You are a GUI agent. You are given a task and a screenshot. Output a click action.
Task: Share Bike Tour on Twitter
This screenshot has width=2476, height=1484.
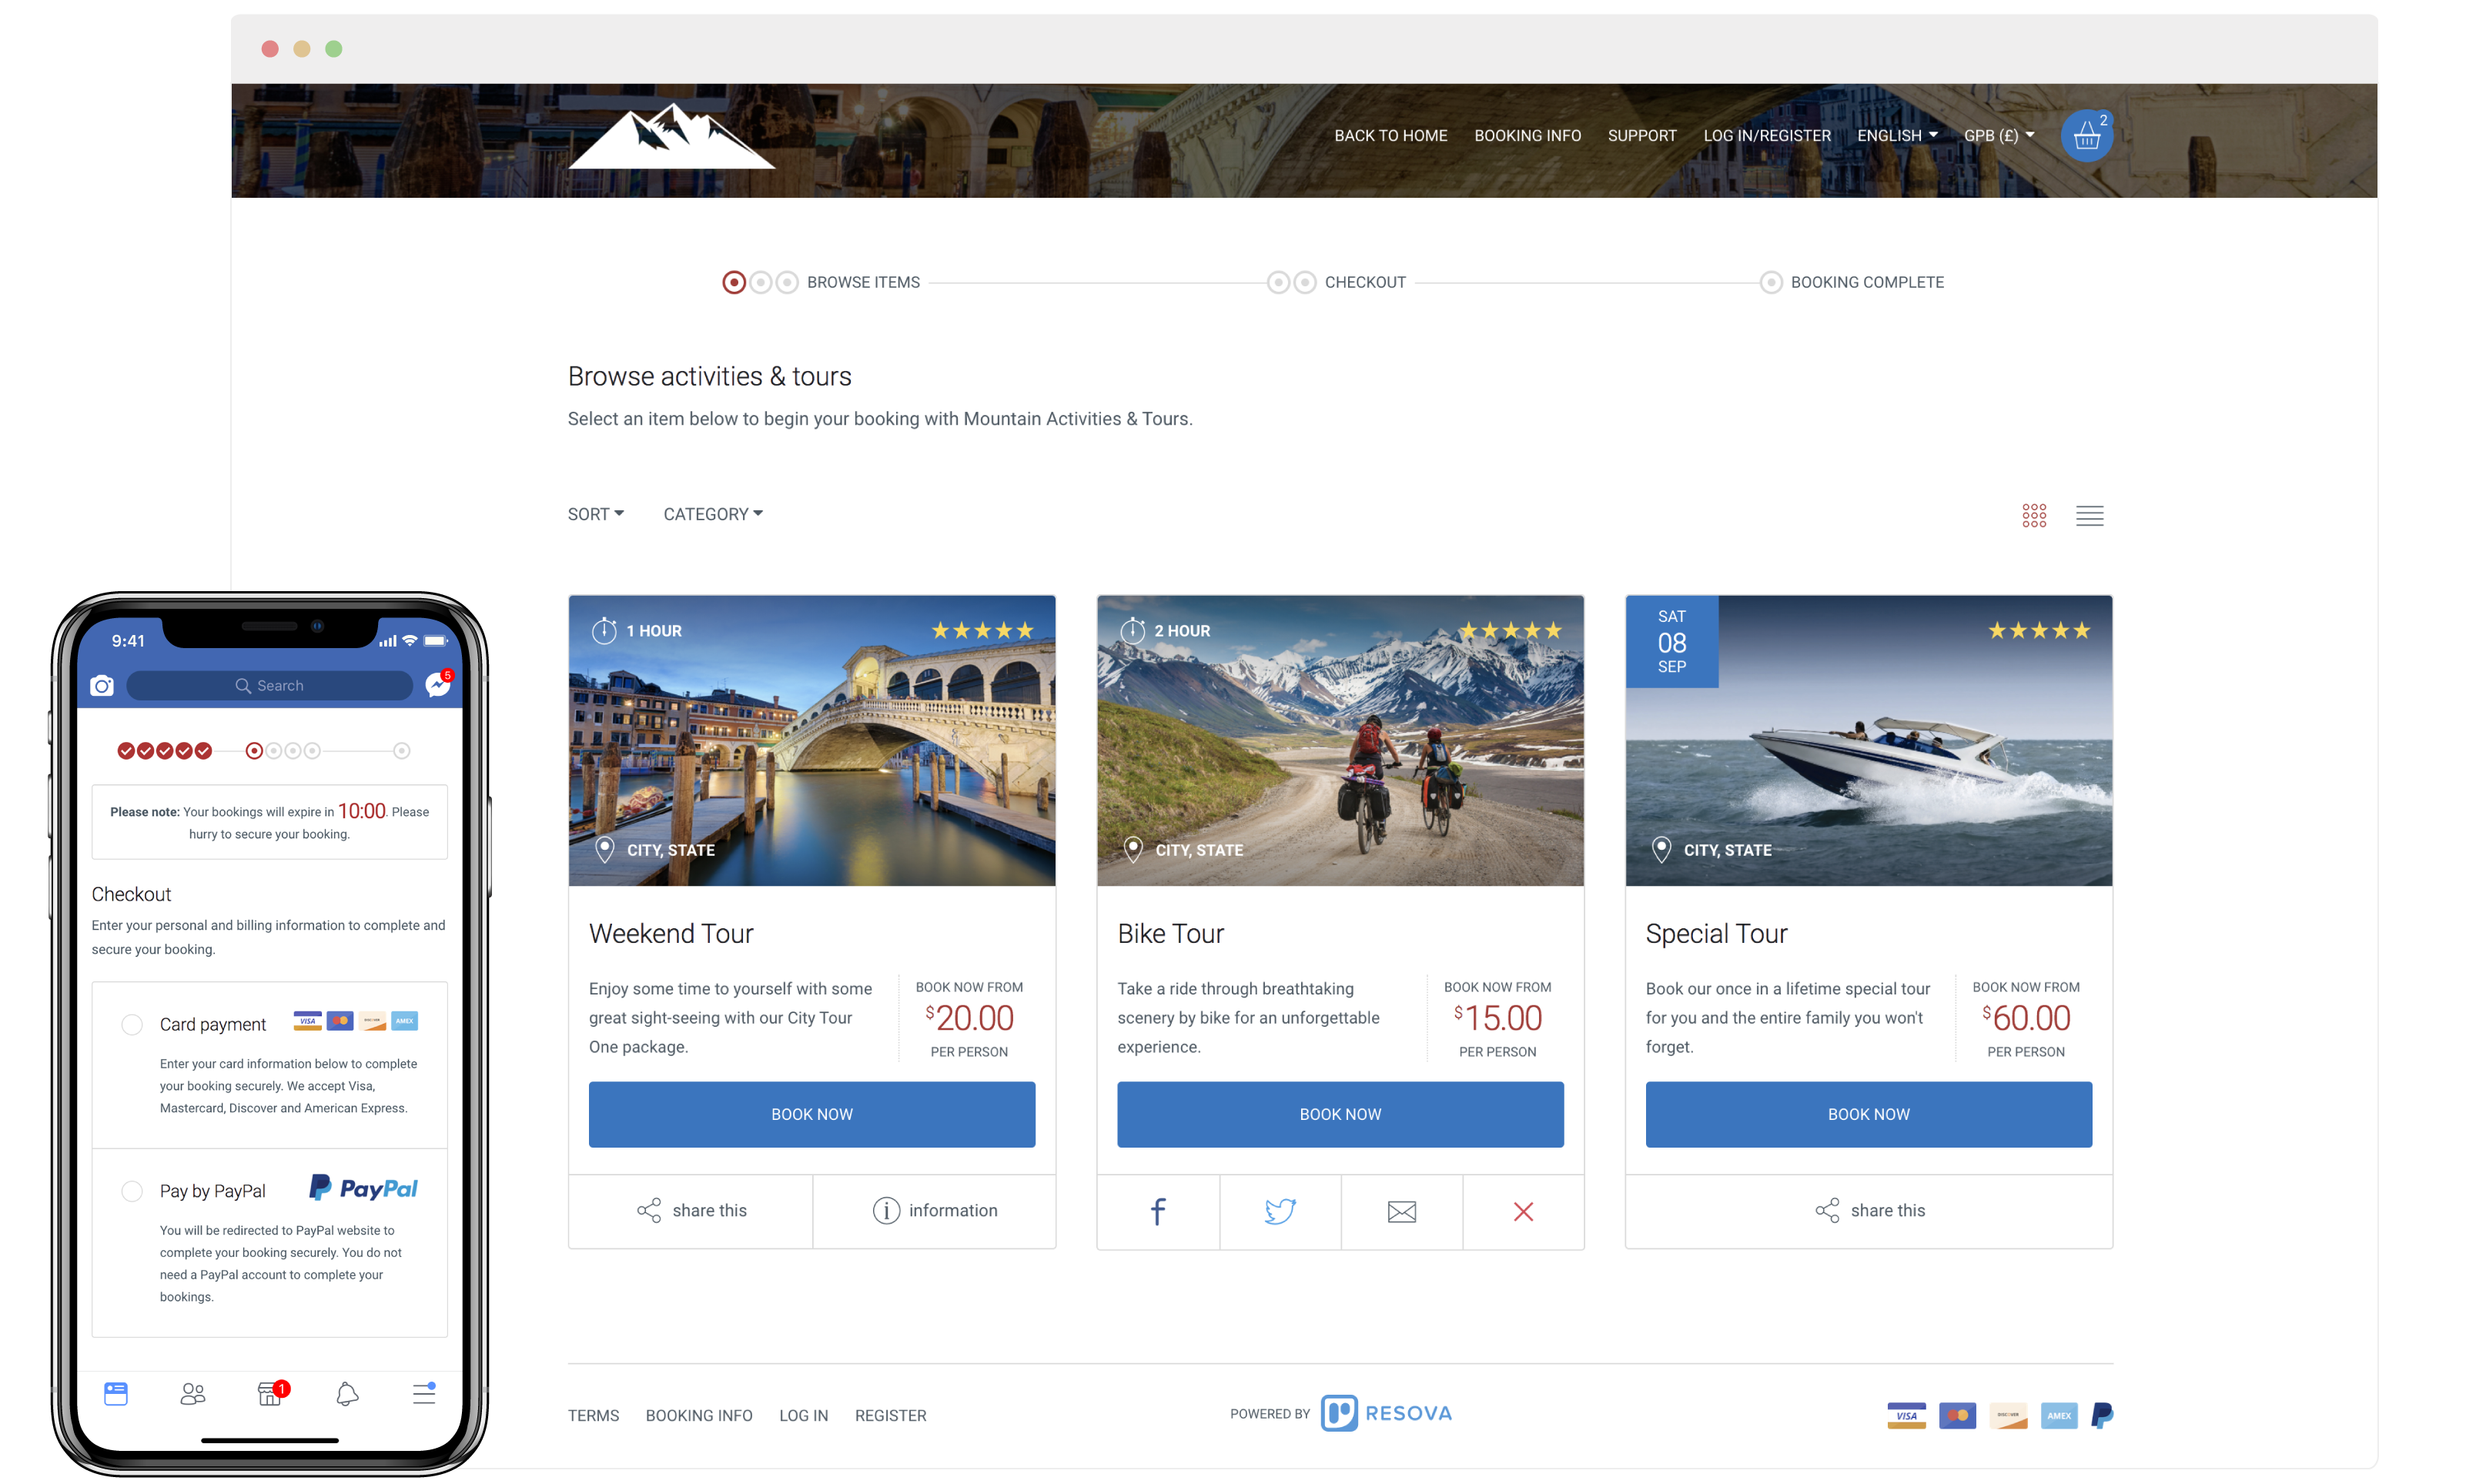pos(1280,1211)
